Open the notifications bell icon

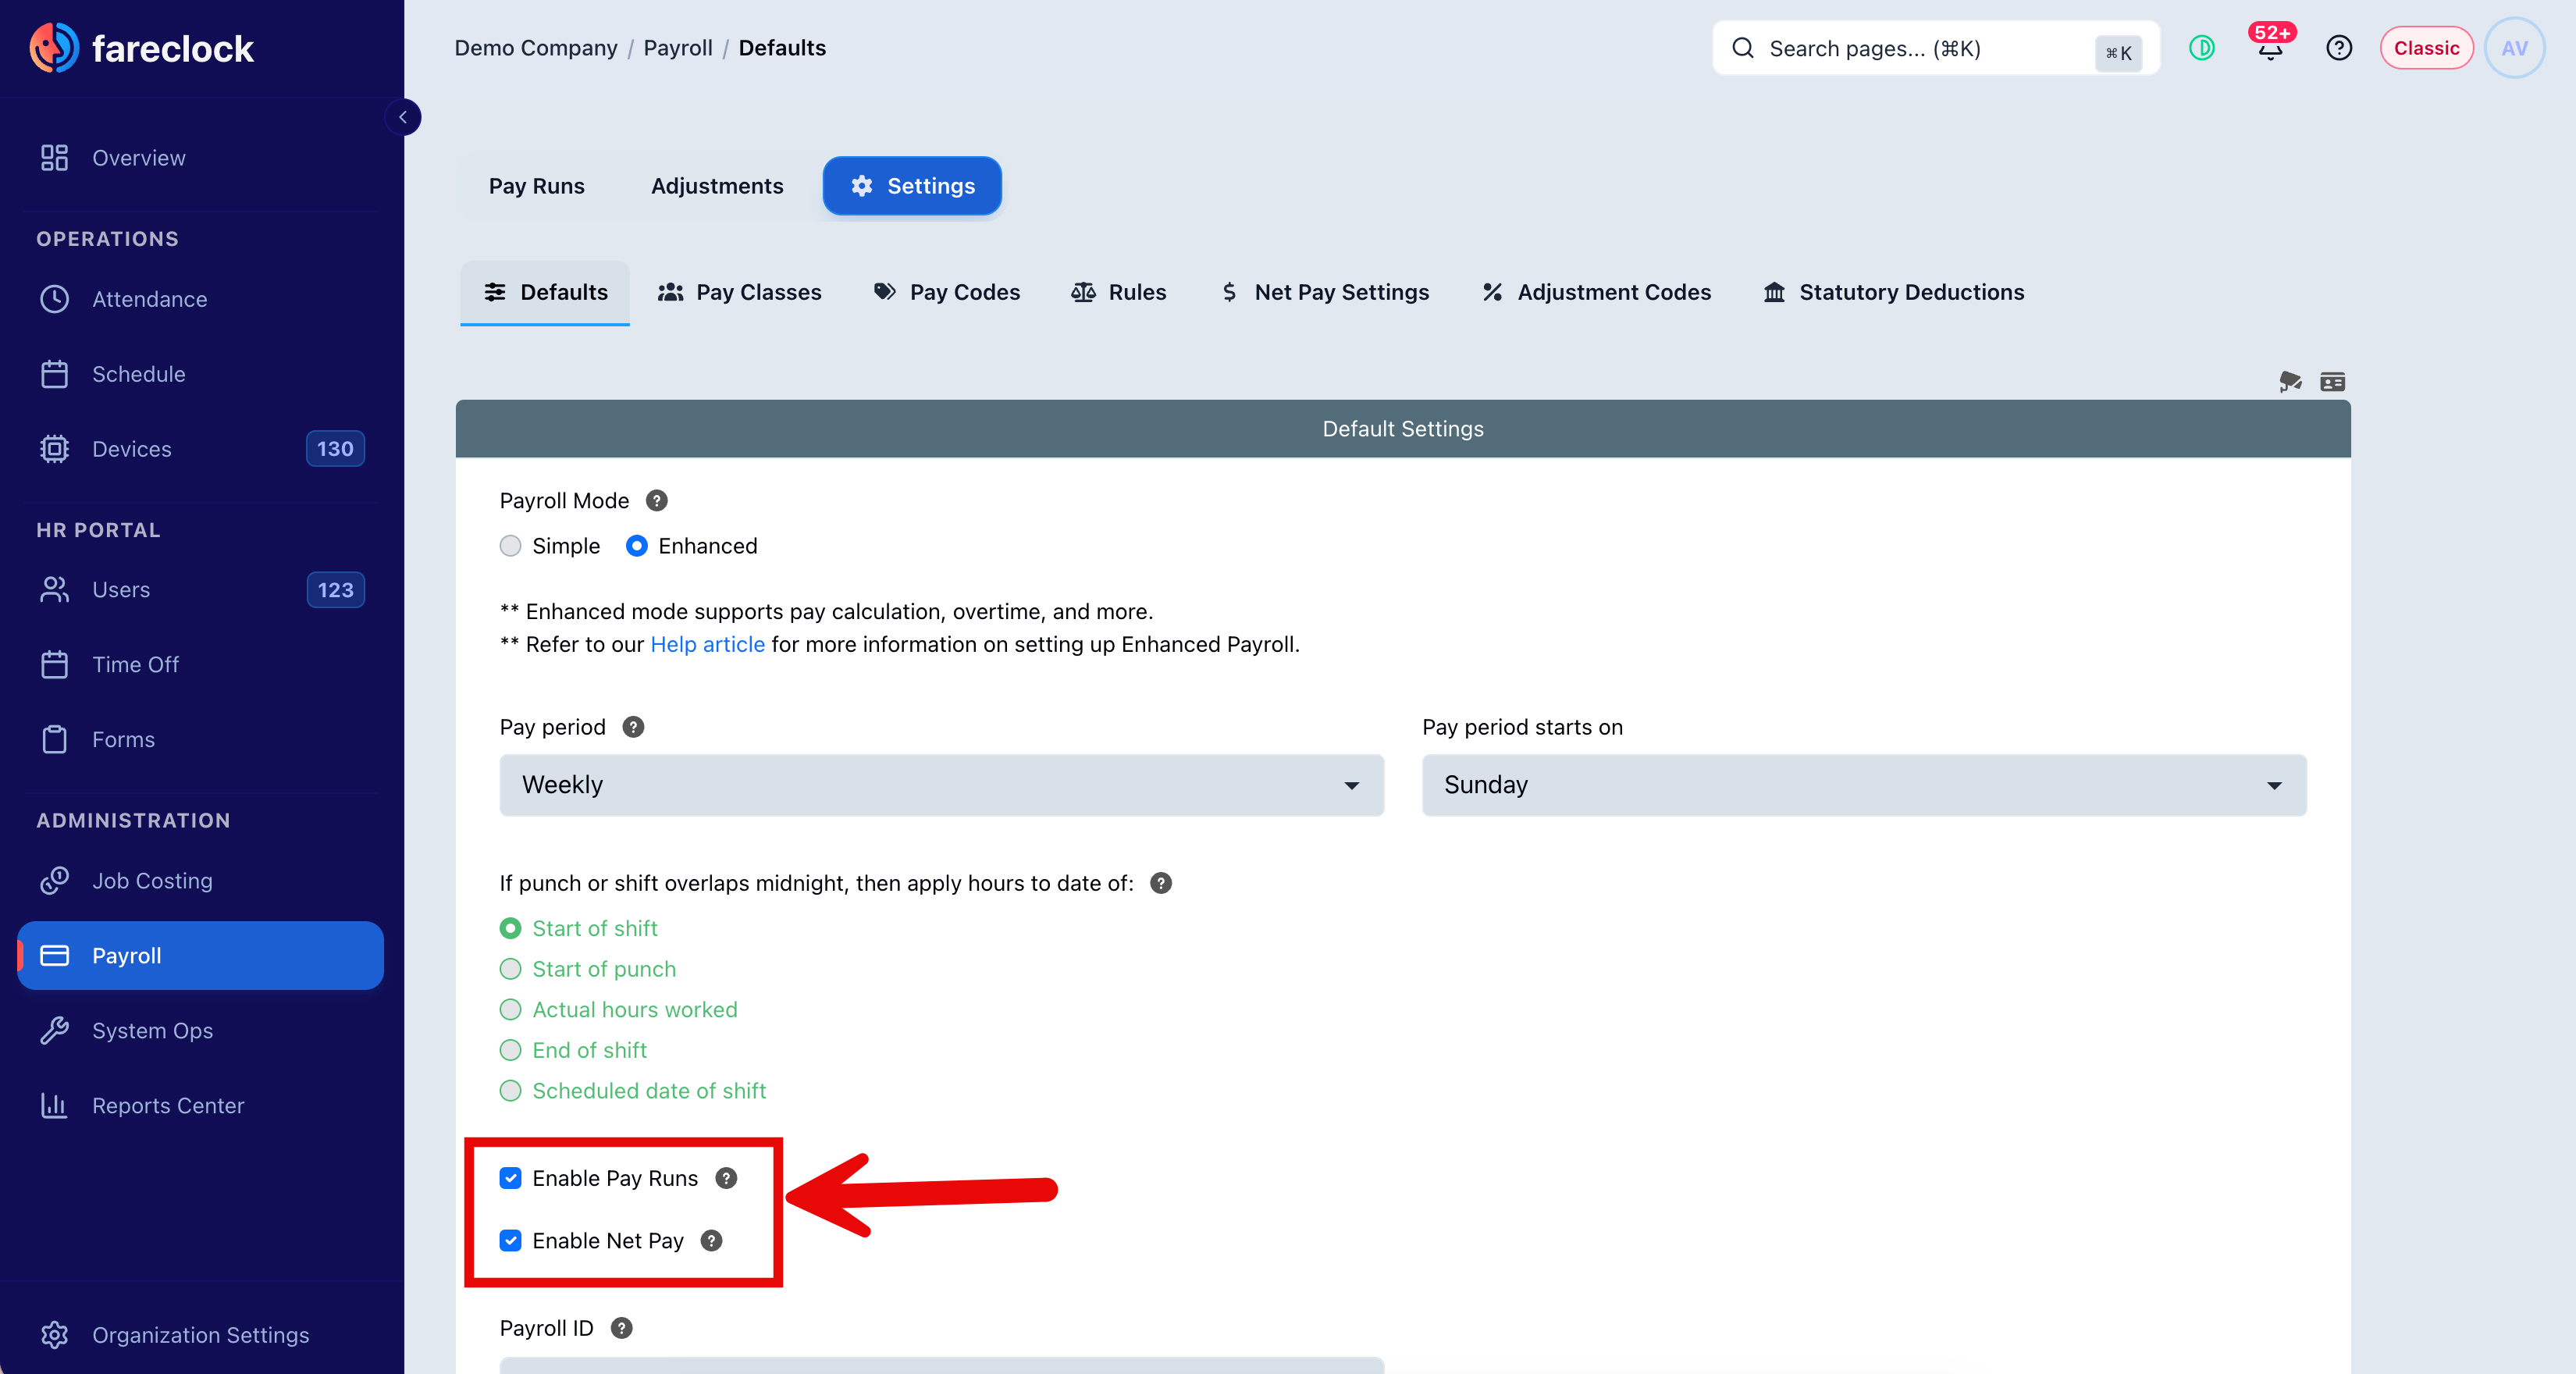coord(2270,48)
